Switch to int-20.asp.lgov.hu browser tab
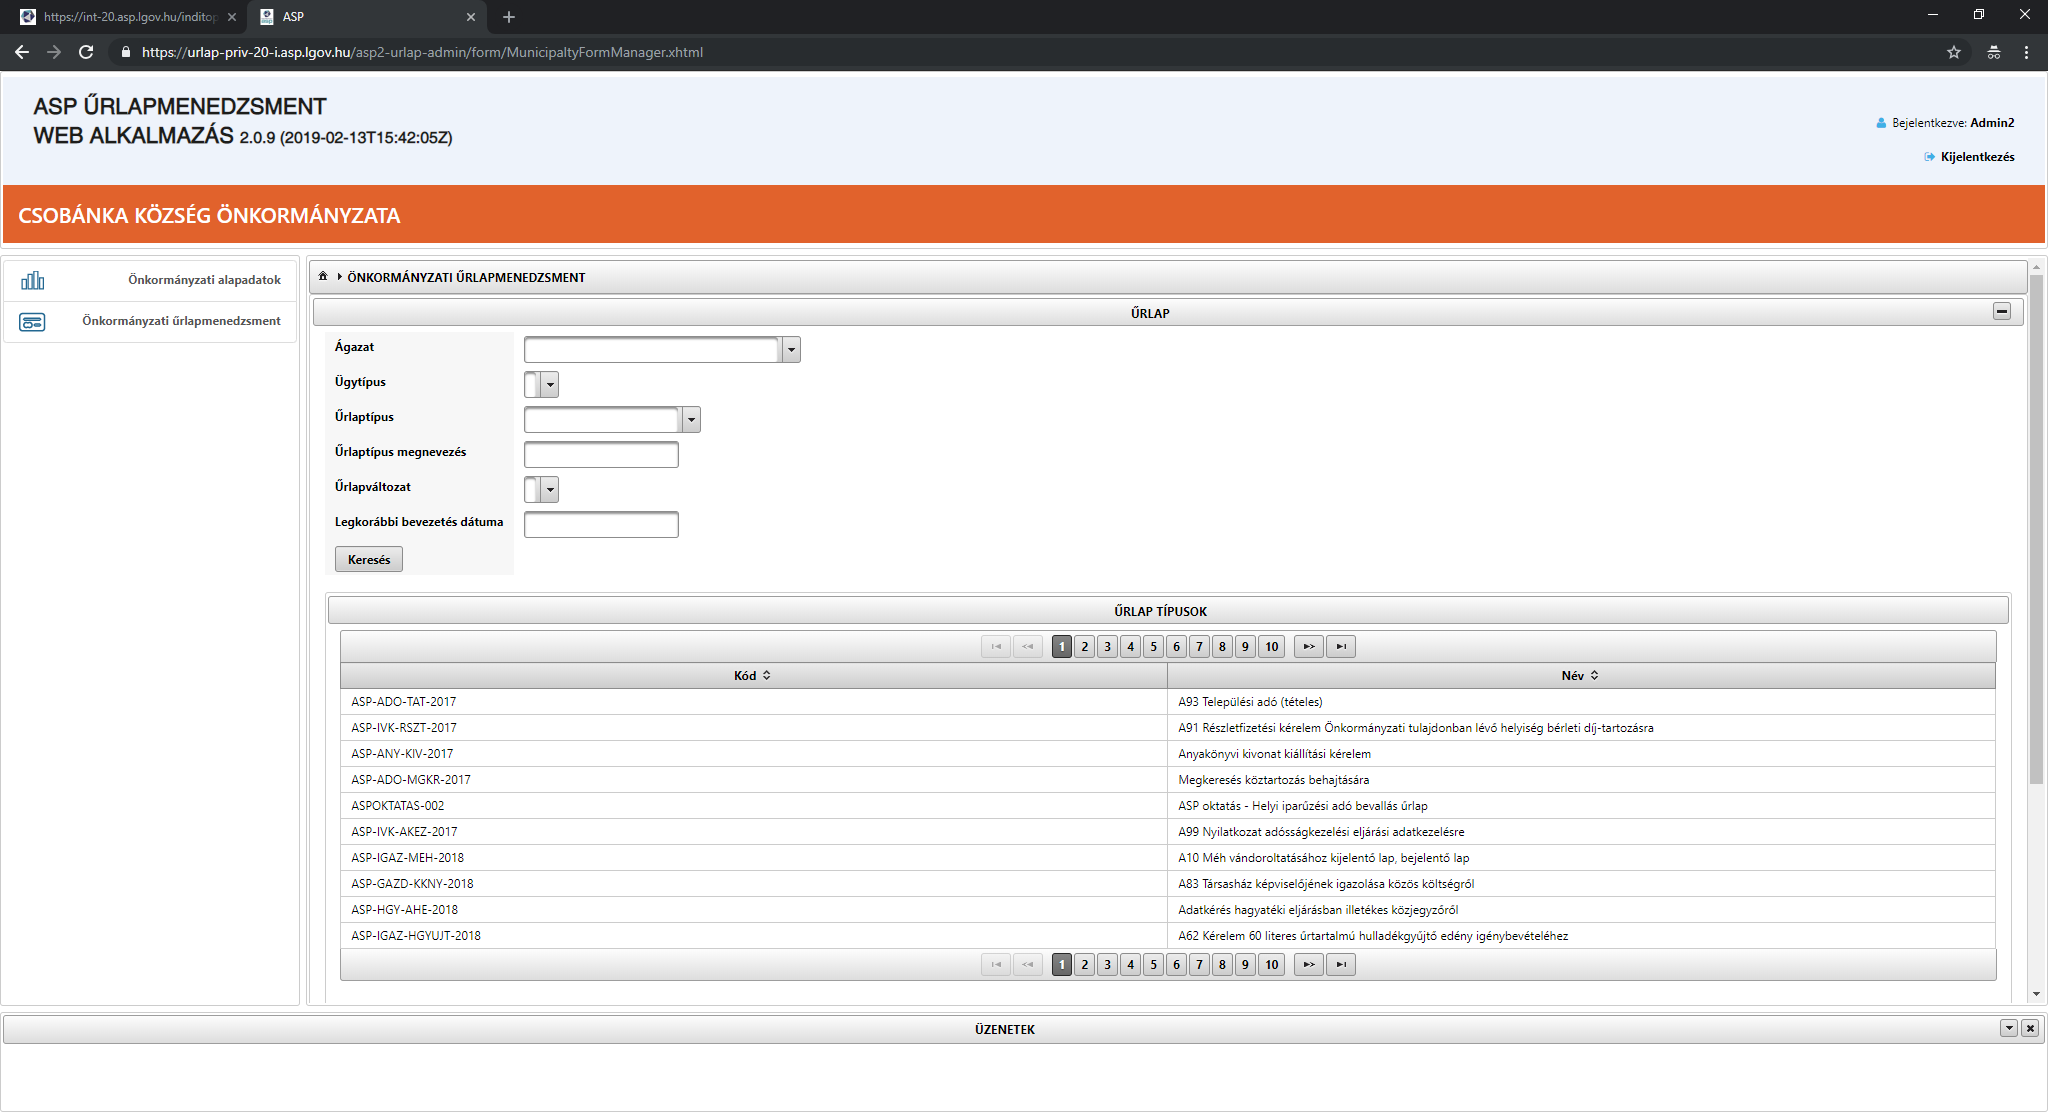This screenshot has height=1112, width=2048. (130, 17)
